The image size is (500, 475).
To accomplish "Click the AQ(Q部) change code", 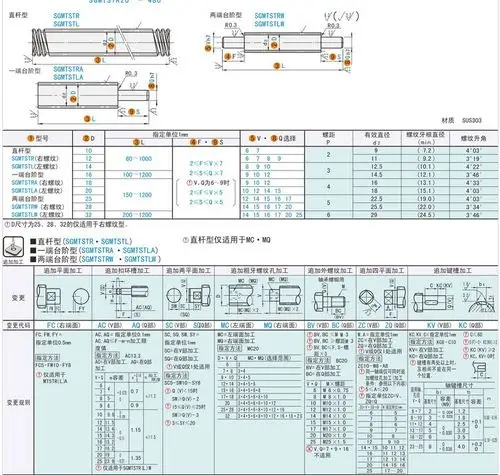I will 144,325.
